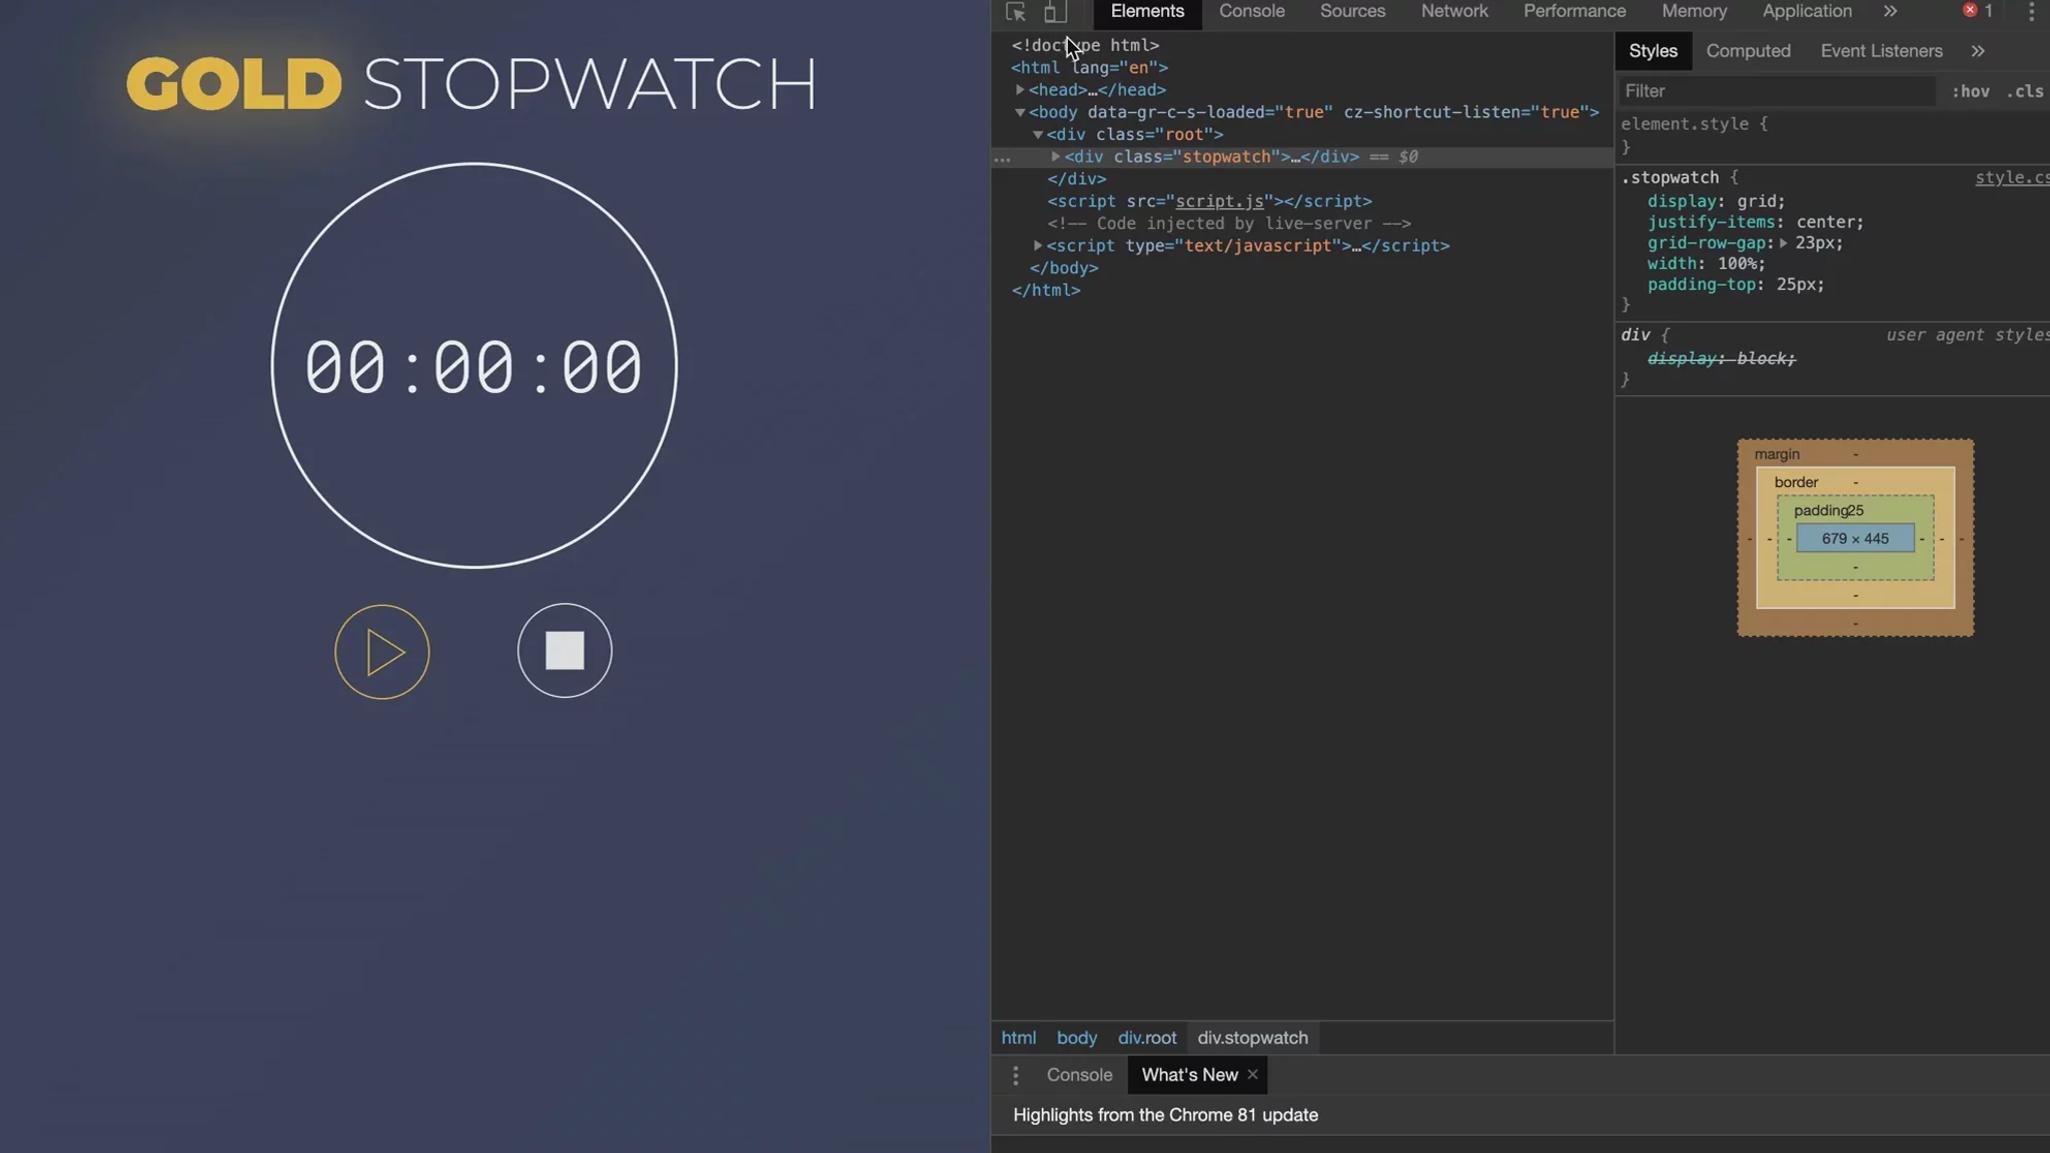2050x1153 pixels.
Task: Select html in the breadcrumb bar
Action: (x=1019, y=1038)
